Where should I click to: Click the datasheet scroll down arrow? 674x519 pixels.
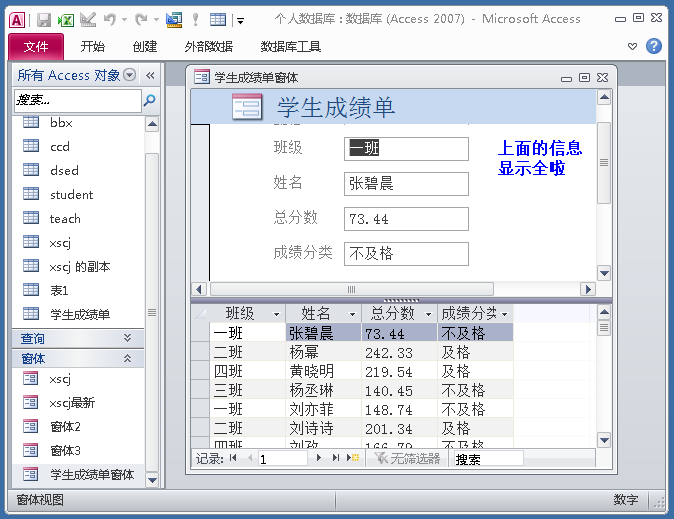coord(604,440)
